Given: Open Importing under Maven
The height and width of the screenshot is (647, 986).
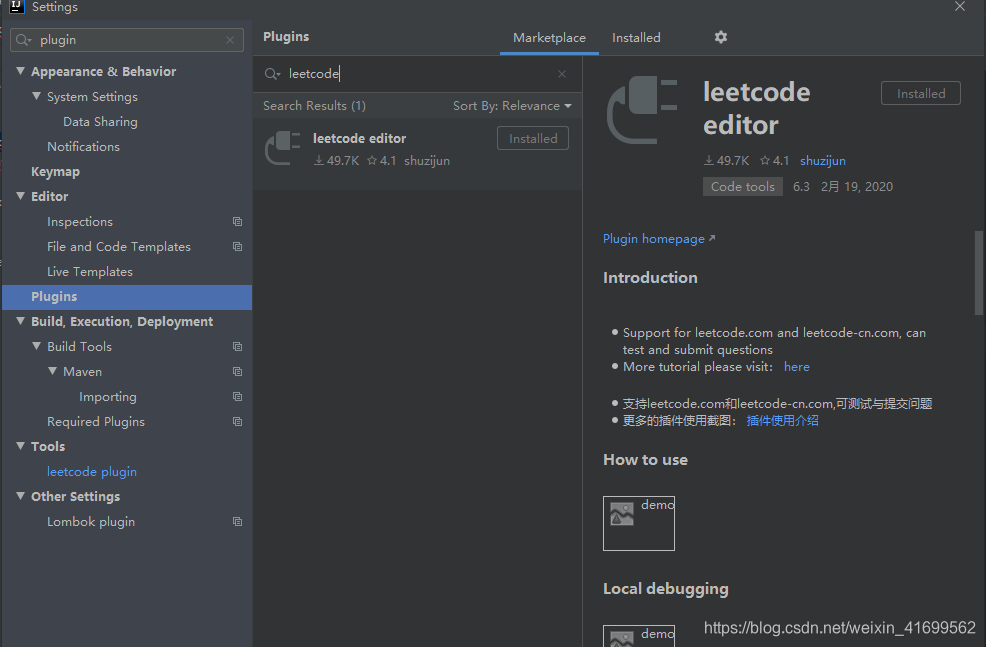Looking at the screenshot, I should 108,397.
